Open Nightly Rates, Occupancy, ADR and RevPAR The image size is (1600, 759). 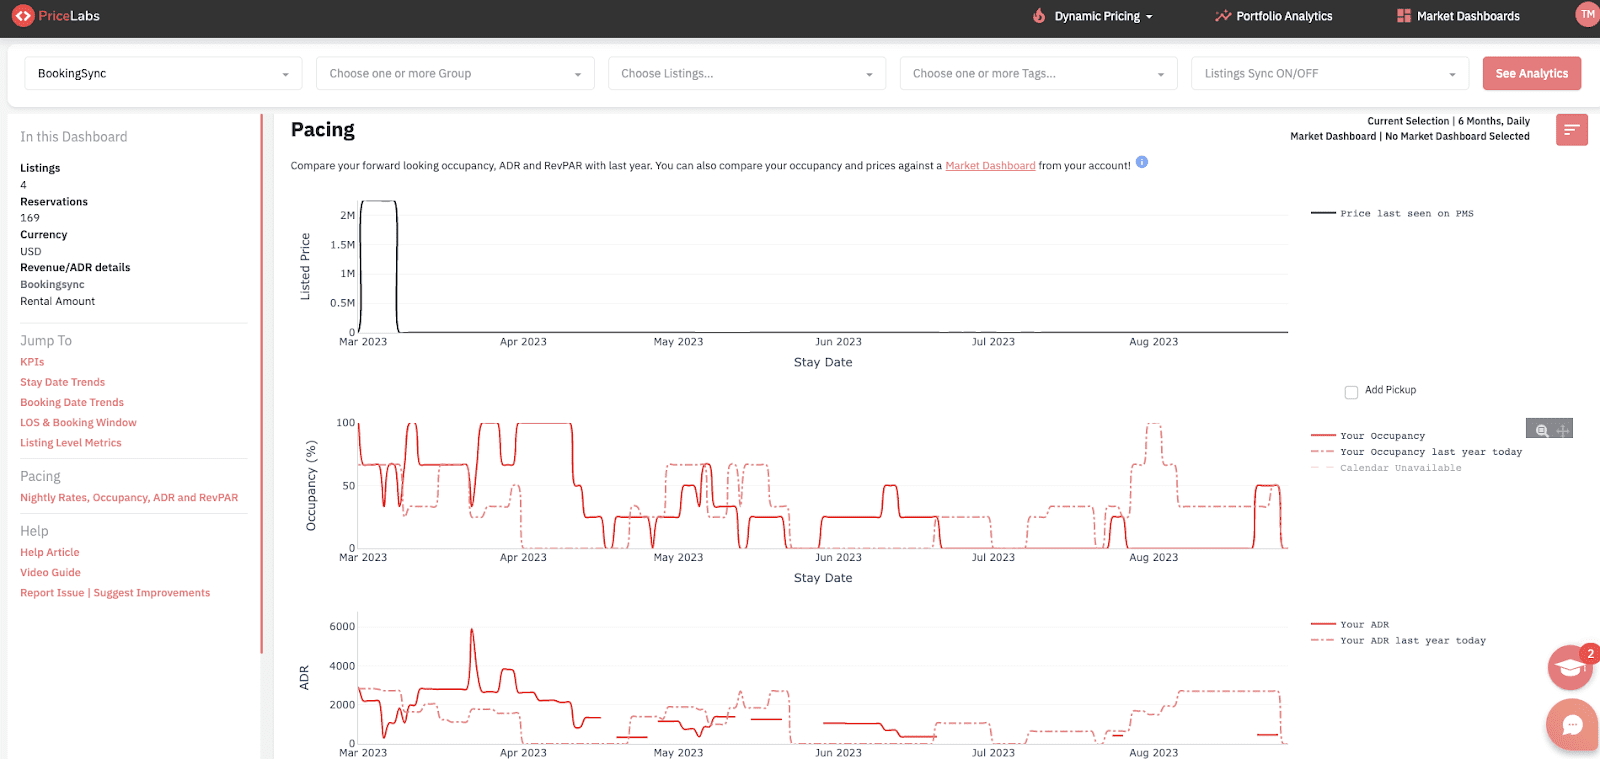(129, 498)
